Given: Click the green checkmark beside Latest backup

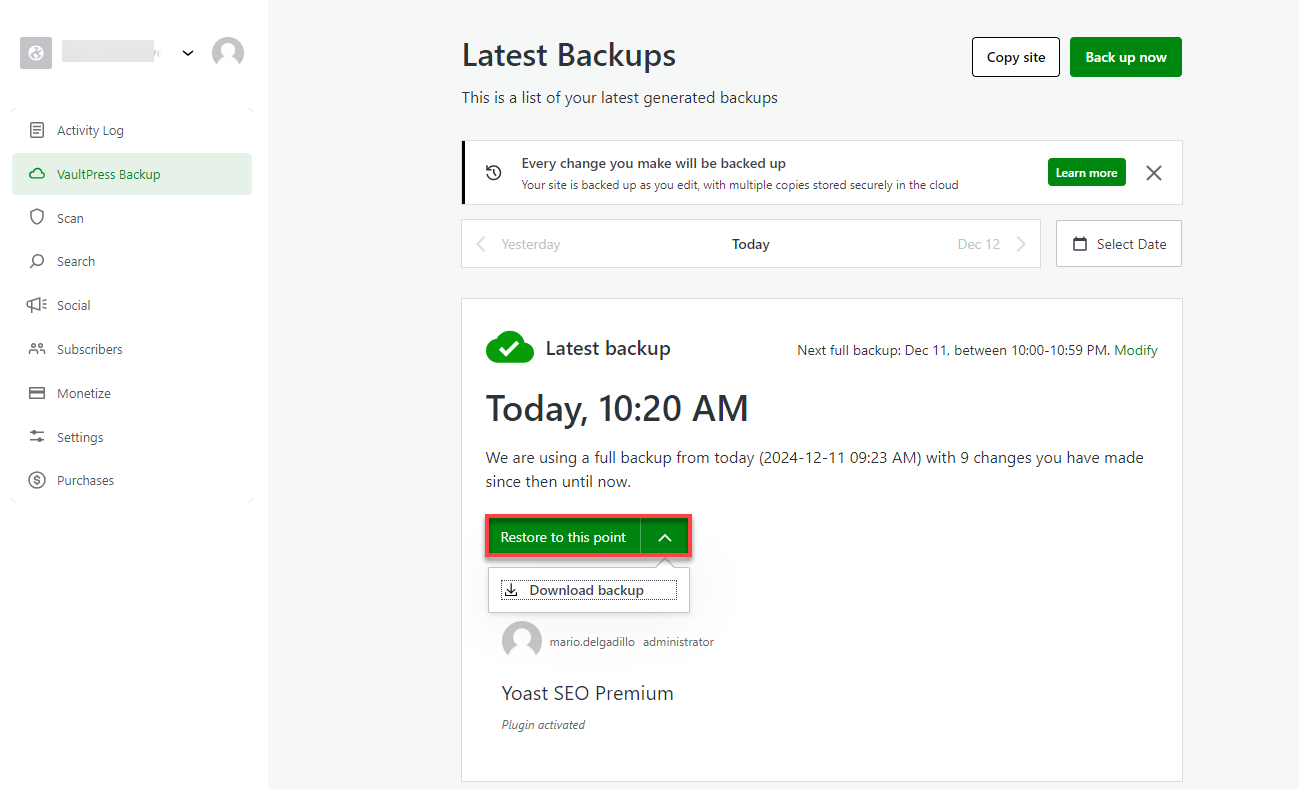Looking at the screenshot, I should [x=509, y=347].
